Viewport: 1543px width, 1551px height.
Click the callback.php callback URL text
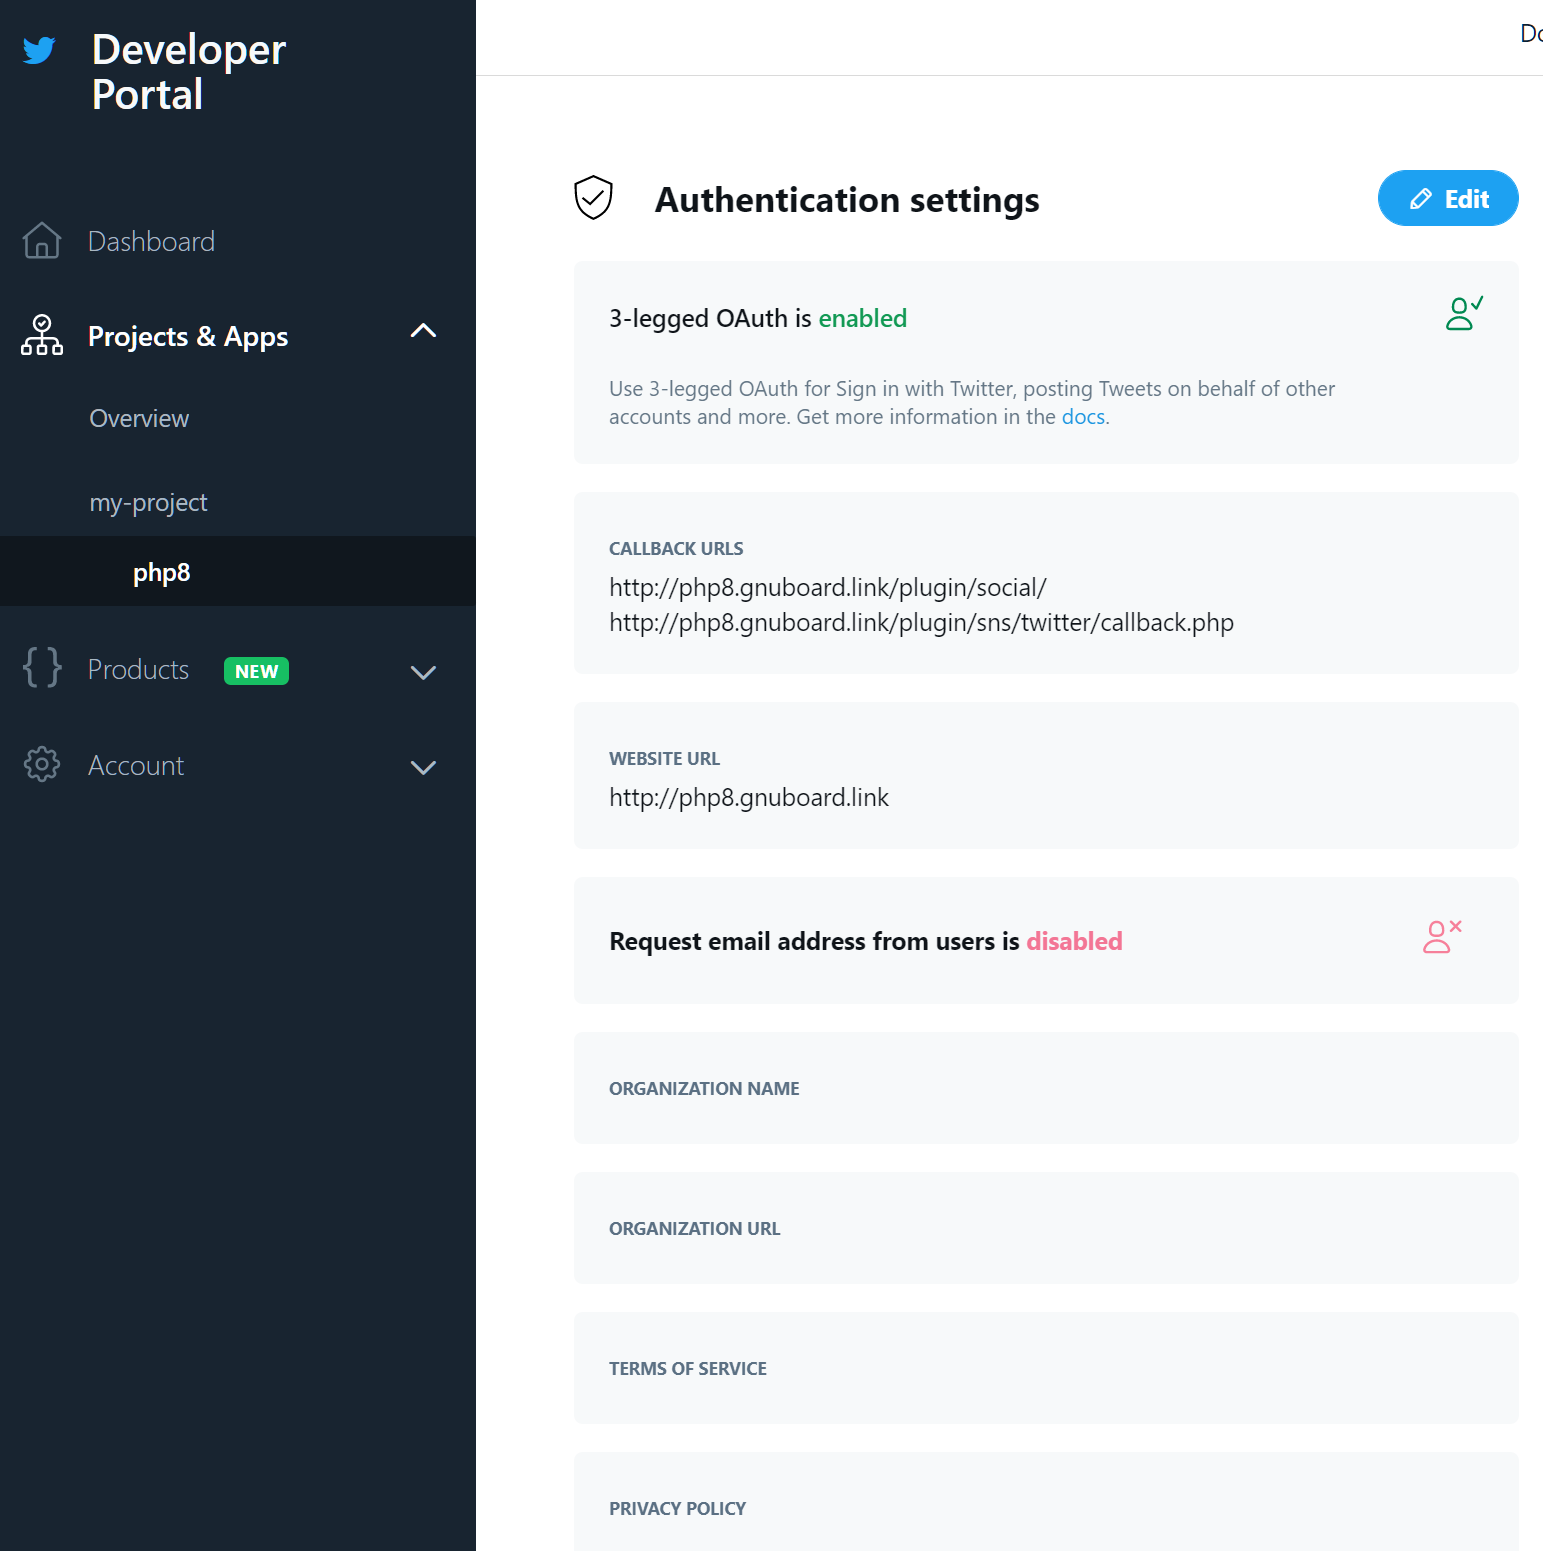coord(920,623)
